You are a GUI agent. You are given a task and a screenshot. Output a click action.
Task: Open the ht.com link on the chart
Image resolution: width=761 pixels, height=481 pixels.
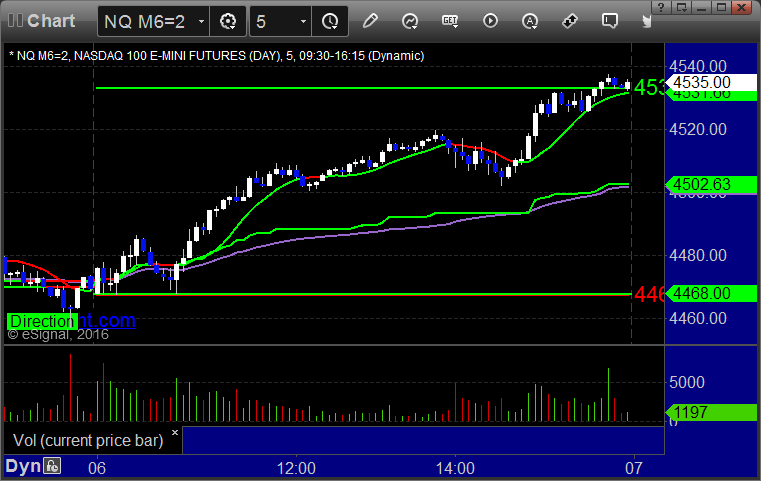[x=107, y=320]
